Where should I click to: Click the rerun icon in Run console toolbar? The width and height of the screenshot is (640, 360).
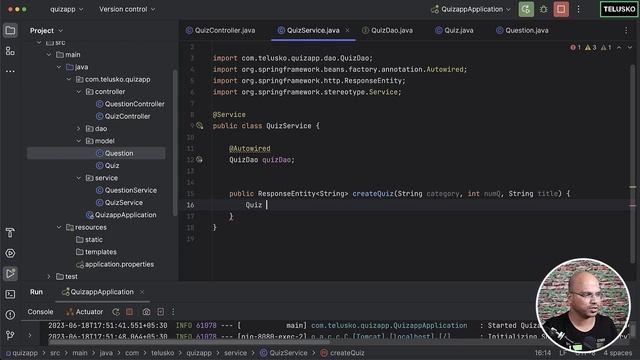[116, 312]
